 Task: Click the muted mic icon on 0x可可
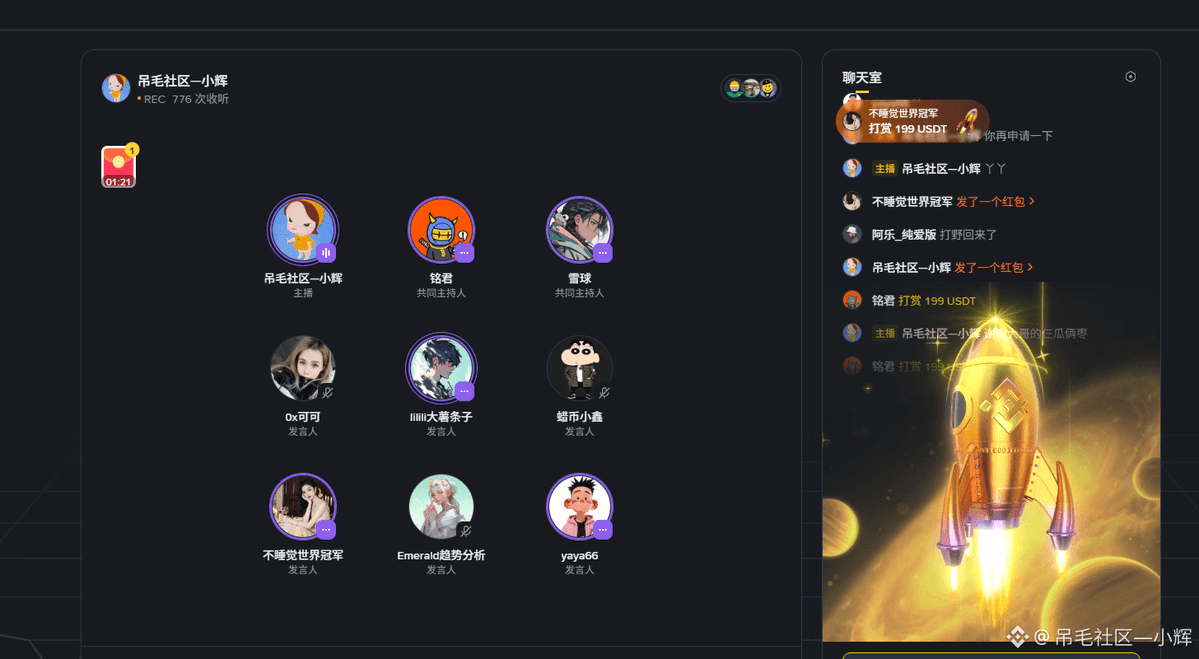pyautogui.click(x=327, y=392)
